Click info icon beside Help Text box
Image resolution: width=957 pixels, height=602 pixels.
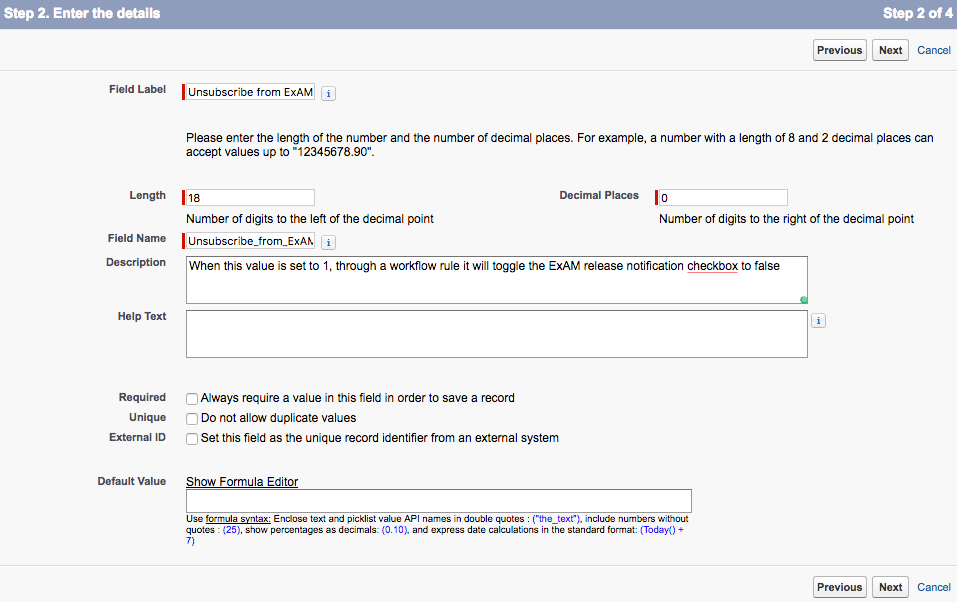(x=818, y=321)
